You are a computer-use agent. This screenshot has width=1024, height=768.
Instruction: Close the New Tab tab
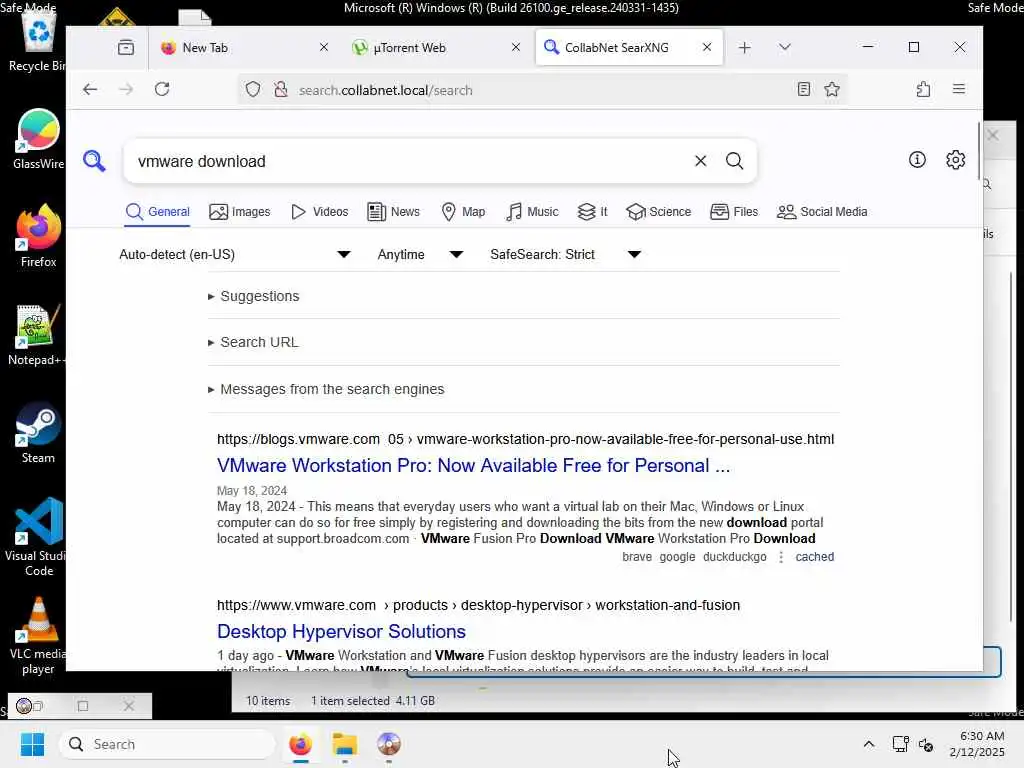point(324,47)
